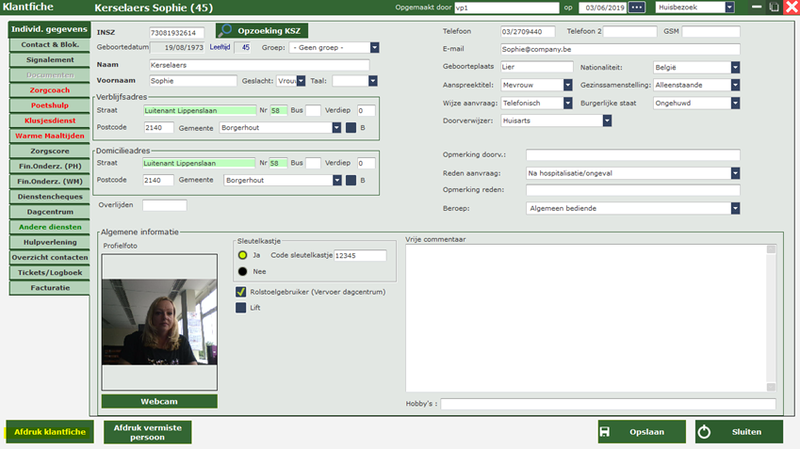Select the Nee radio button for Sleutelkastje
800x449 pixels.
point(242,271)
